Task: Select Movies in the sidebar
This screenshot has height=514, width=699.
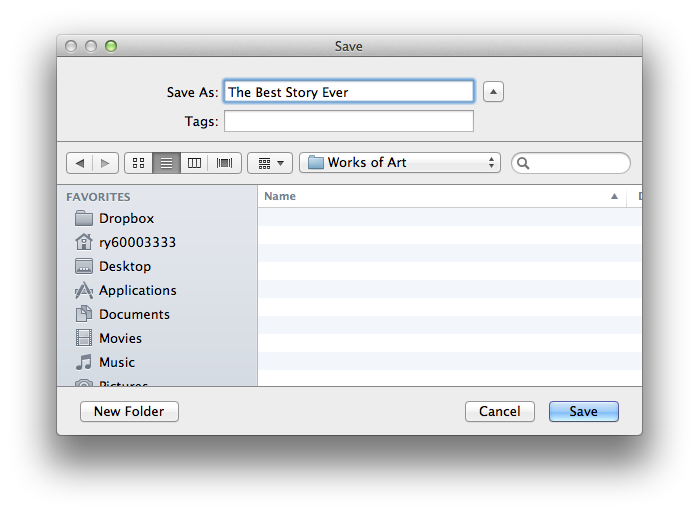Action: (x=157, y=339)
